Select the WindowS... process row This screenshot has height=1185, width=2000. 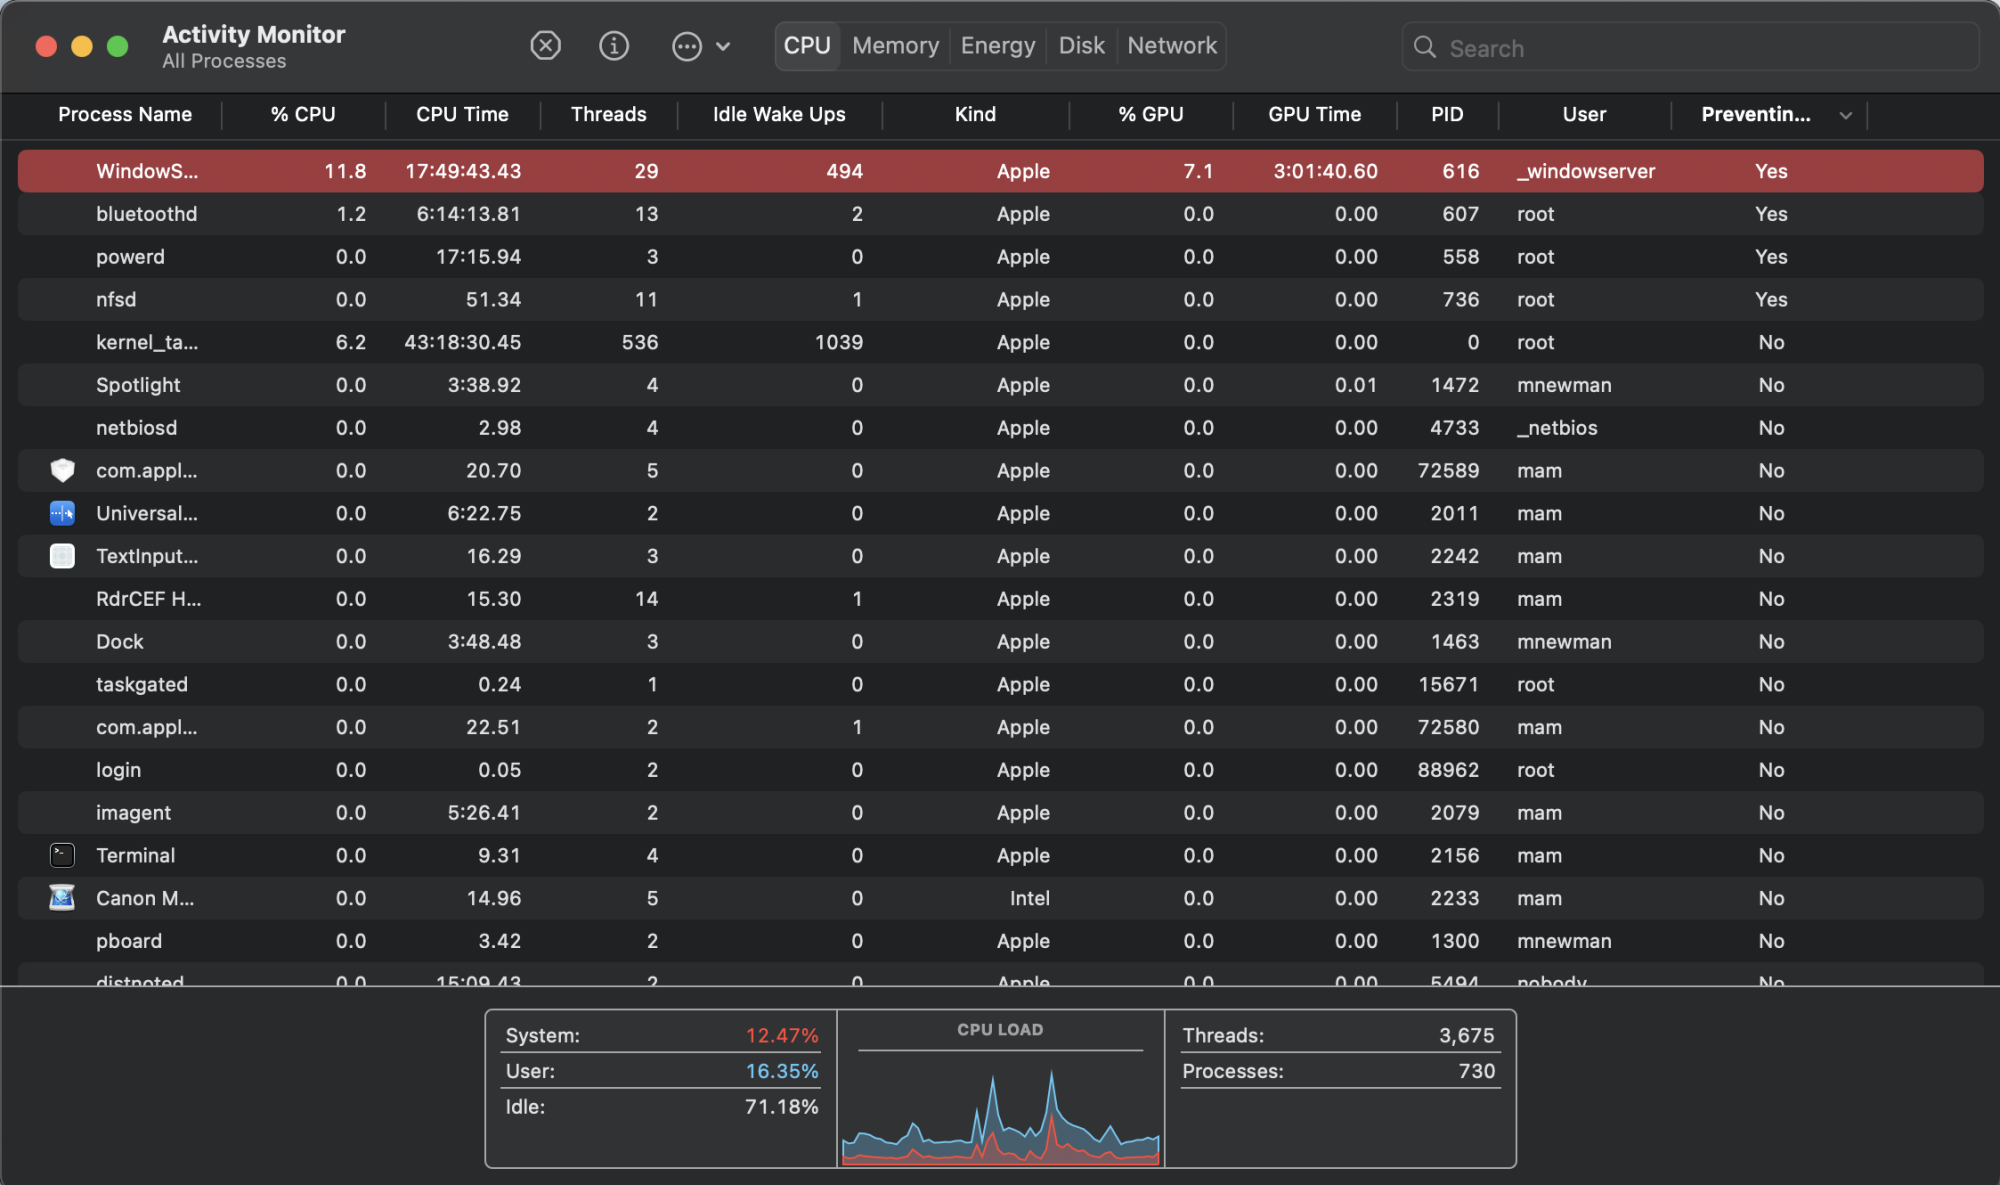pyautogui.click(x=1000, y=171)
